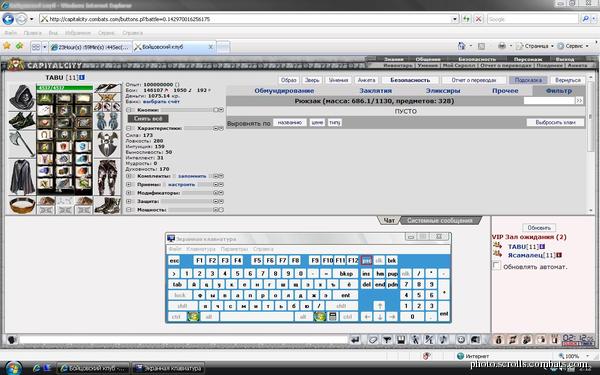Click the eraser icon in chat toolbar
The image size is (600, 375).
373,340
